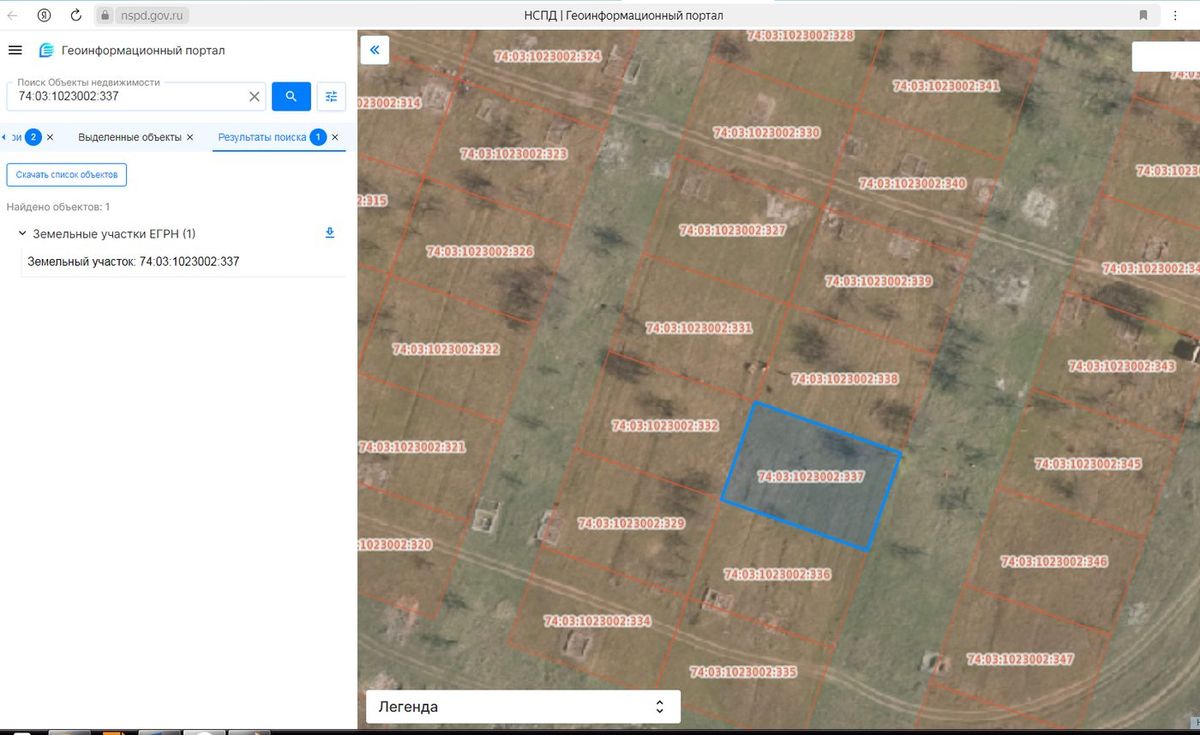The width and height of the screenshot is (1200, 735).
Task: Click parcel label 74:03:1023002:322 on map
Action: coord(446,349)
